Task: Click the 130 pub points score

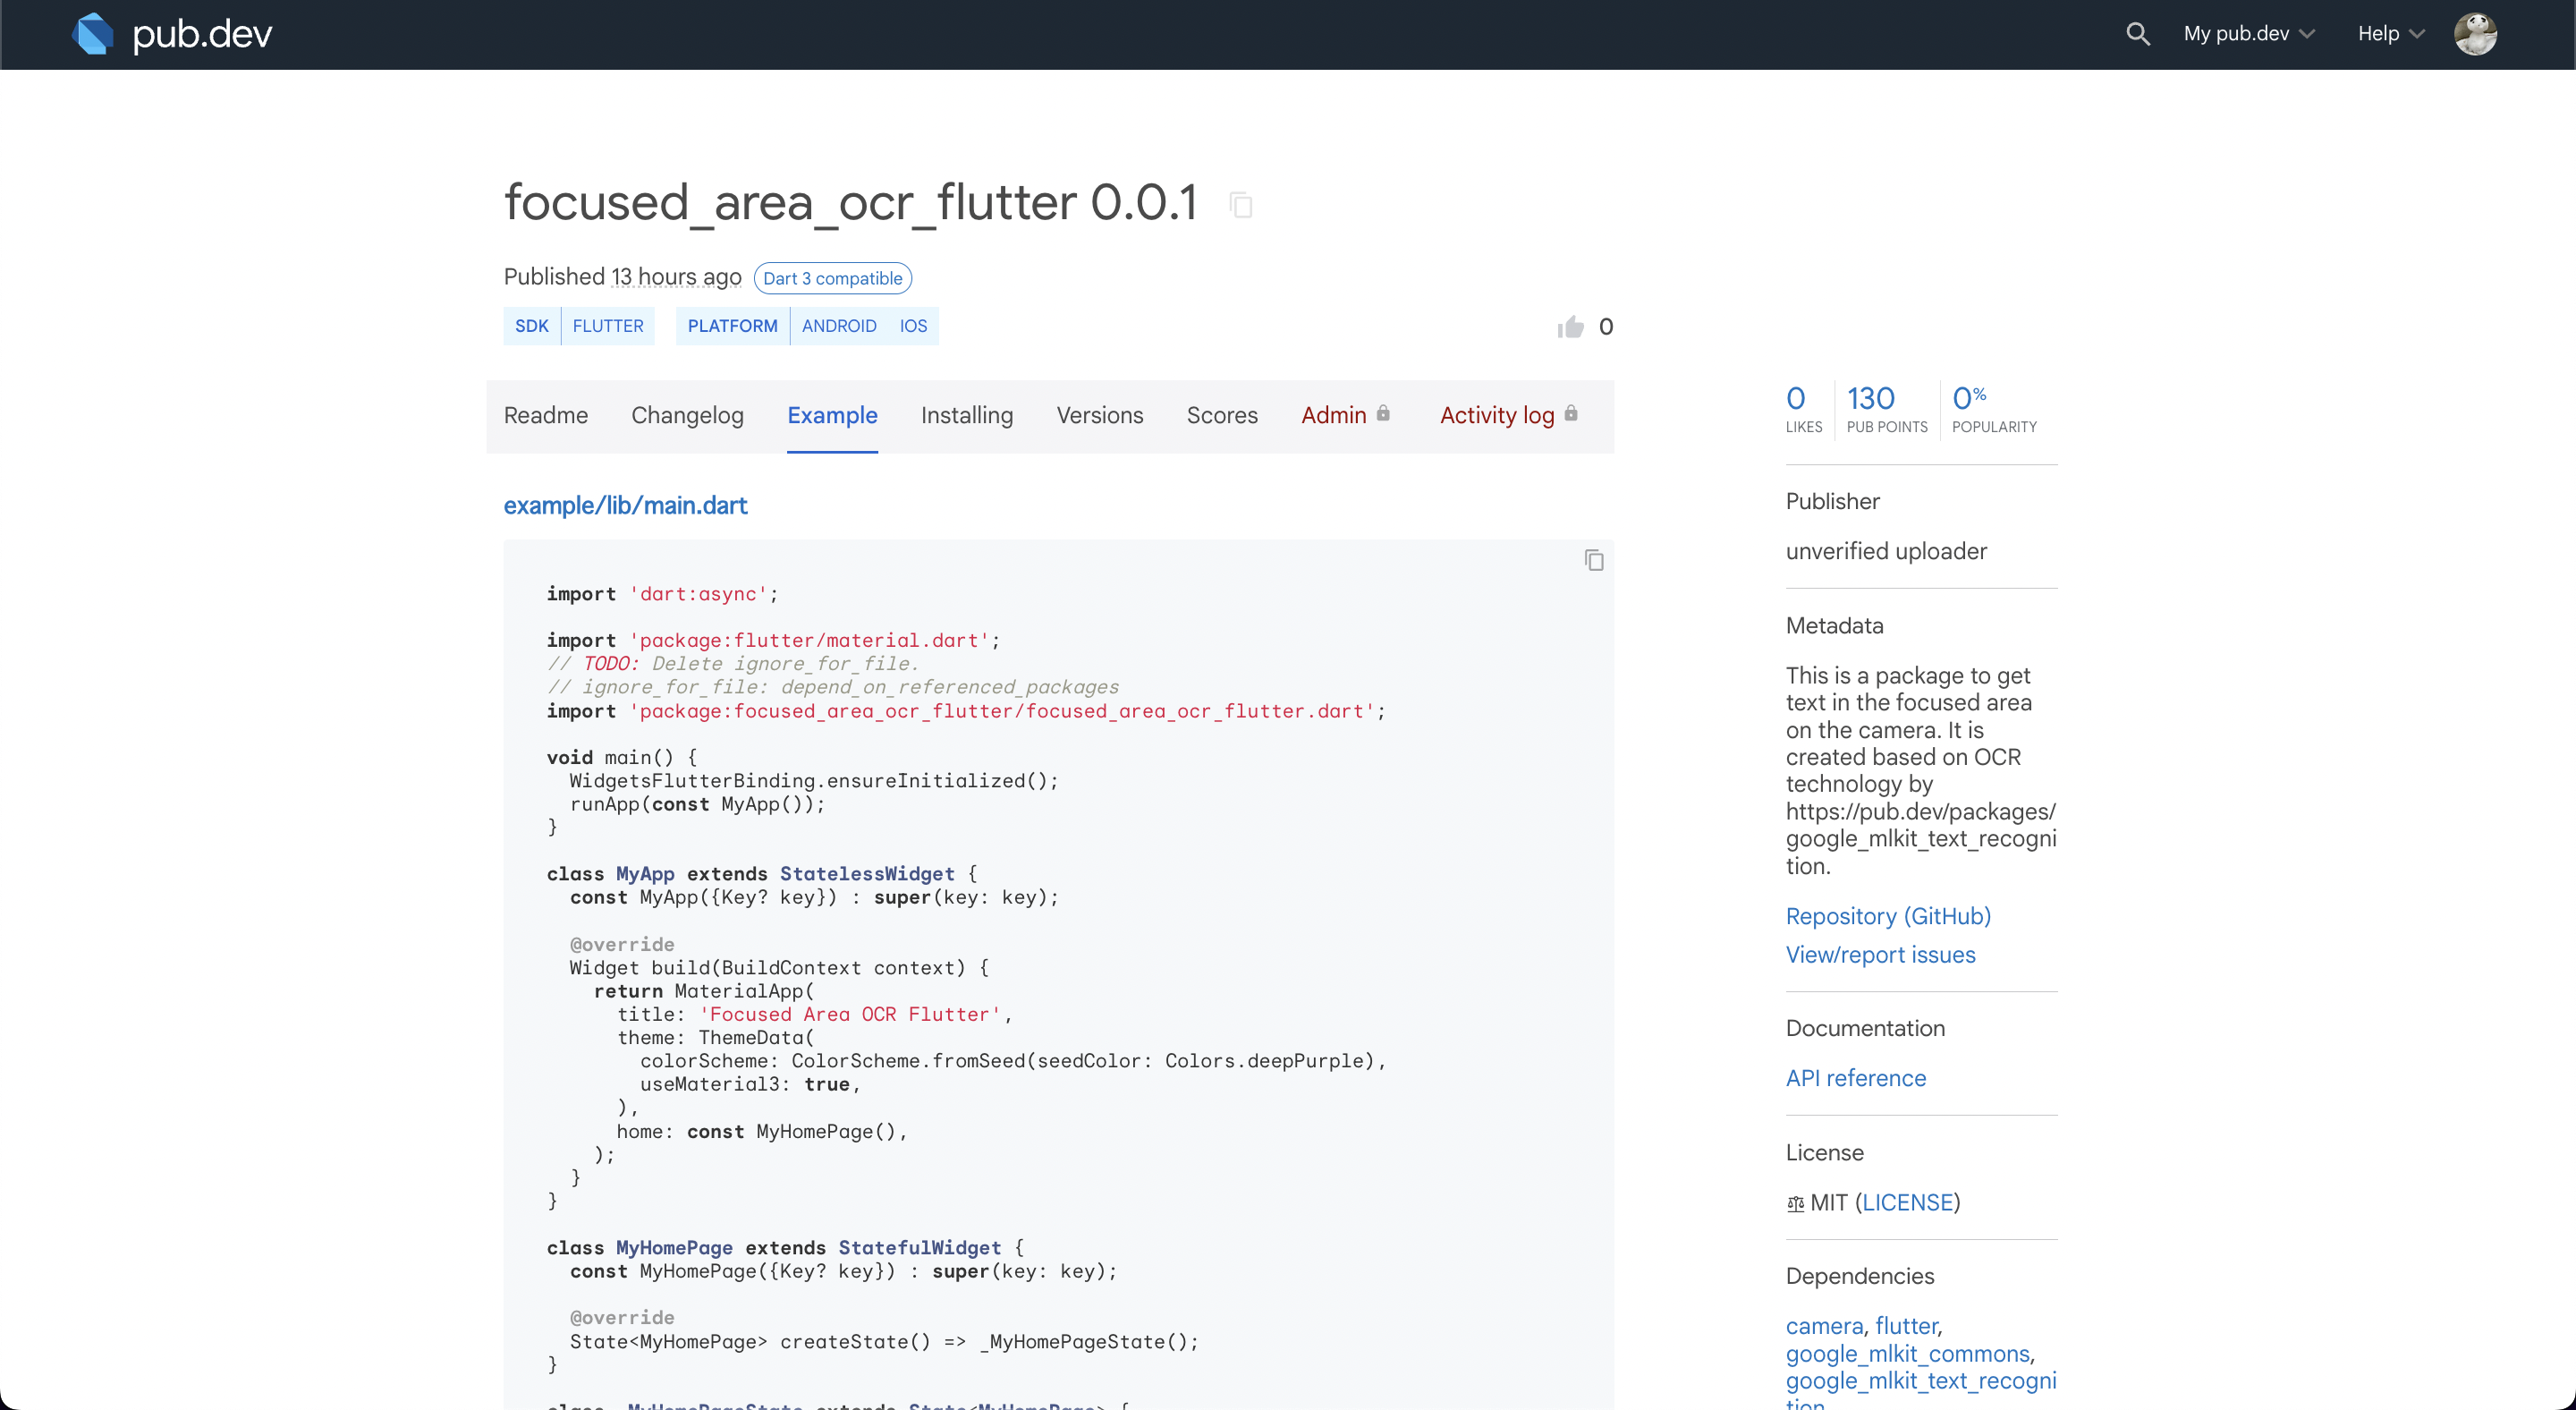Action: coord(1886,409)
